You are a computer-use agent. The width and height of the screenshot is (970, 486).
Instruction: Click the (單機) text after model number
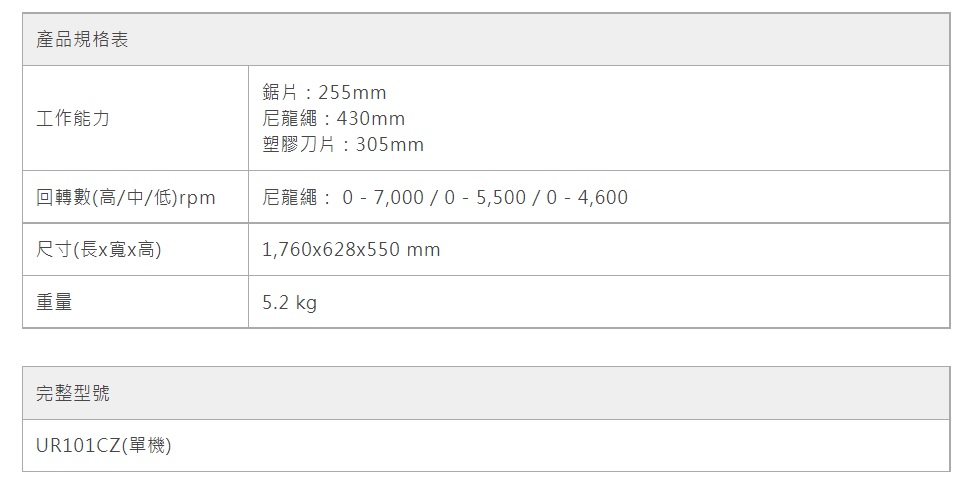(146, 446)
